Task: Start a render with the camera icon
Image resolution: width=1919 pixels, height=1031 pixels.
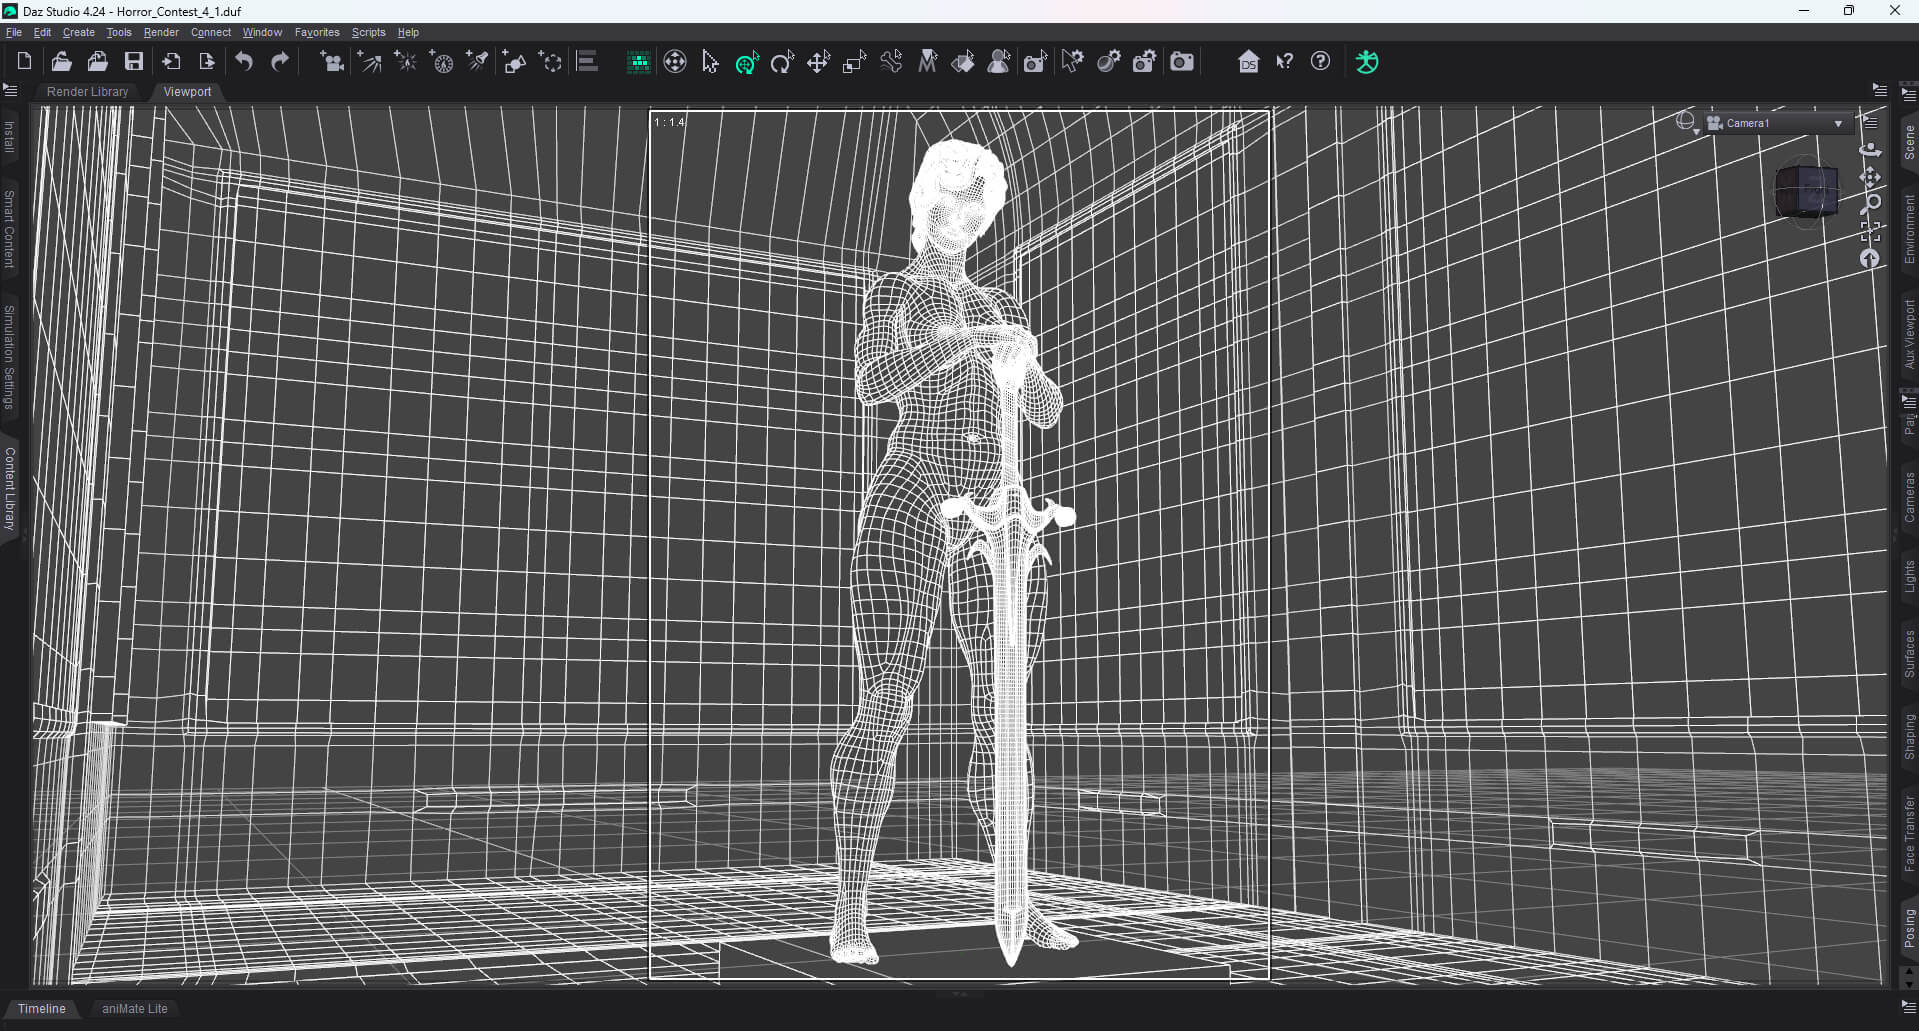Action: click(1182, 62)
